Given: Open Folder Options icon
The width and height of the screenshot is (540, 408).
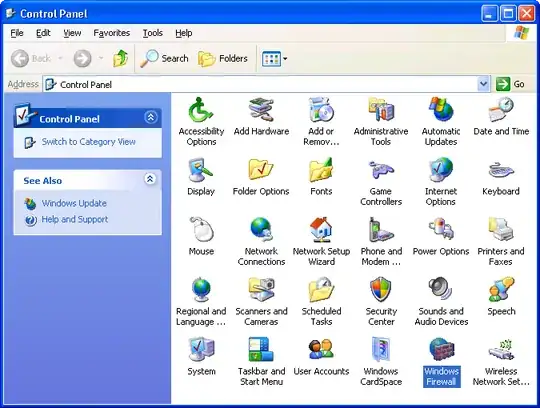Looking at the screenshot, I should 261,170.
